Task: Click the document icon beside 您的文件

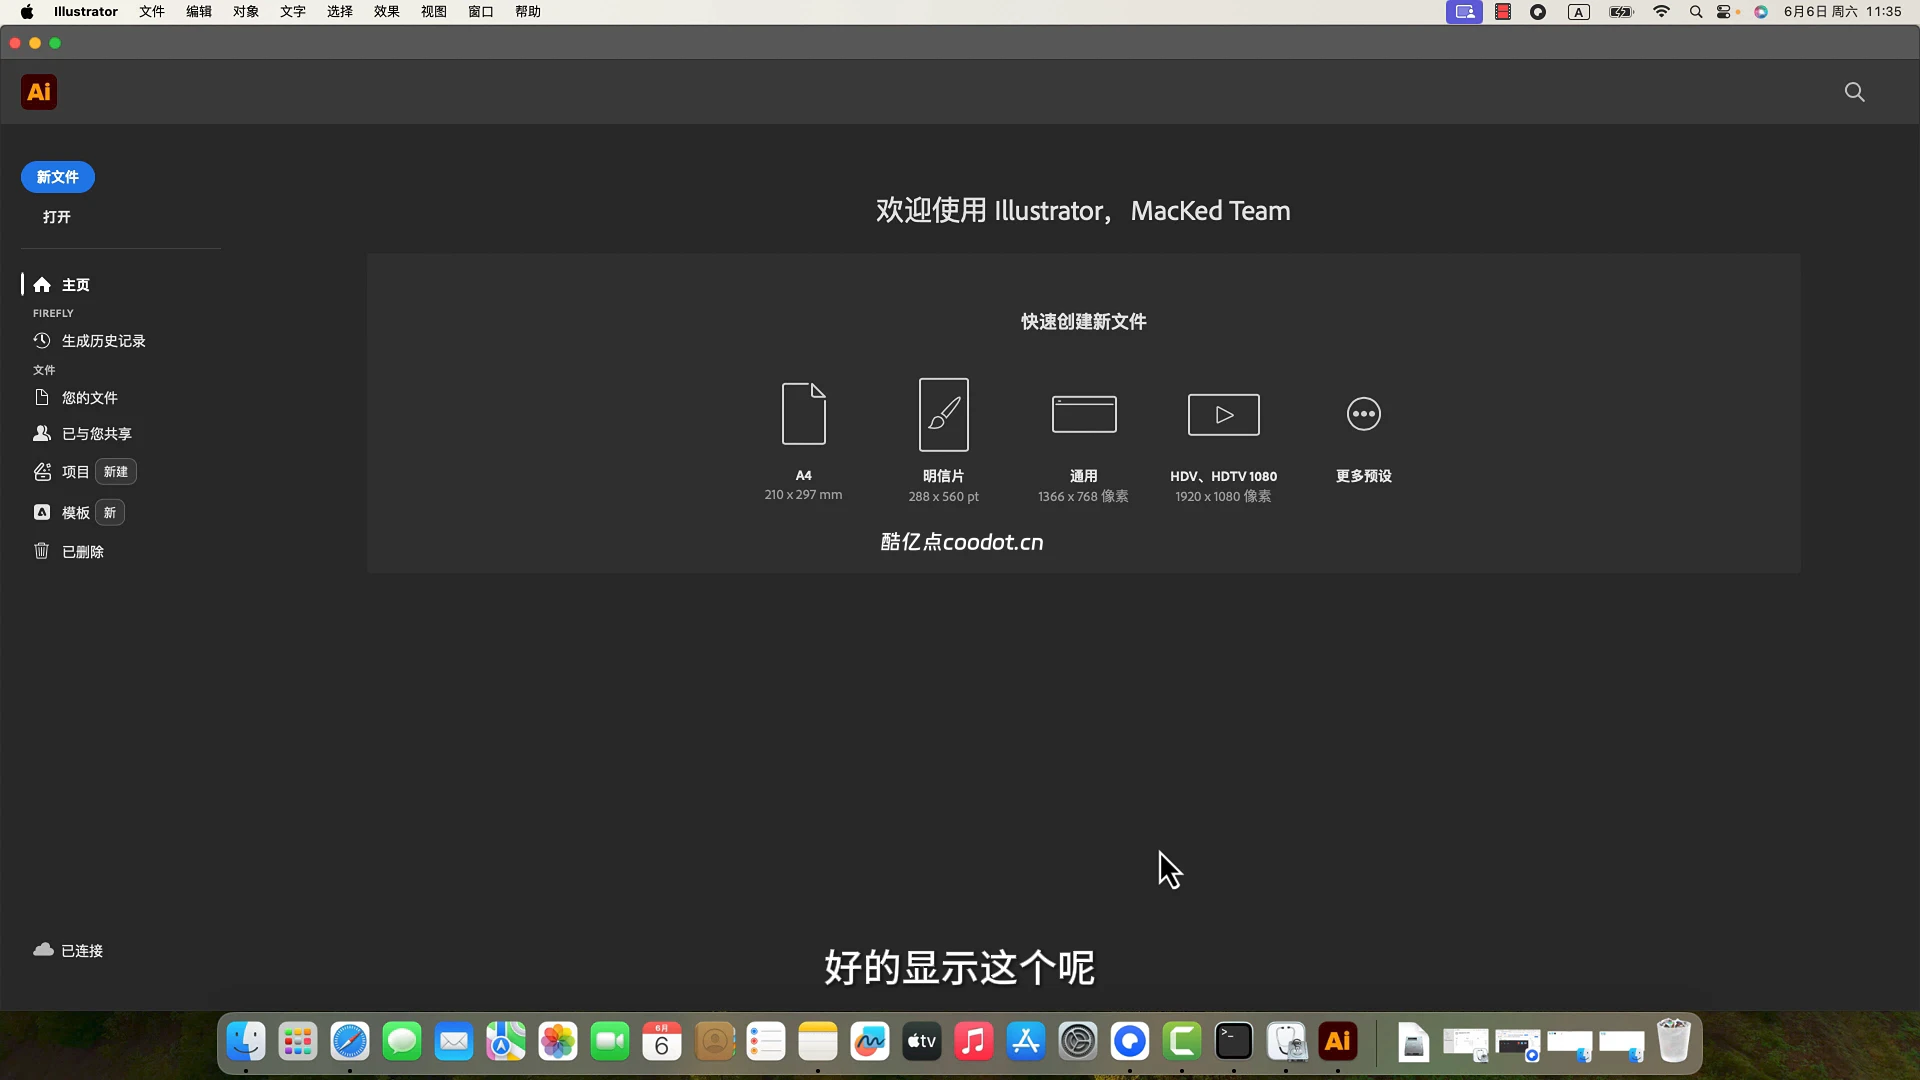Action: pos(42,398)
